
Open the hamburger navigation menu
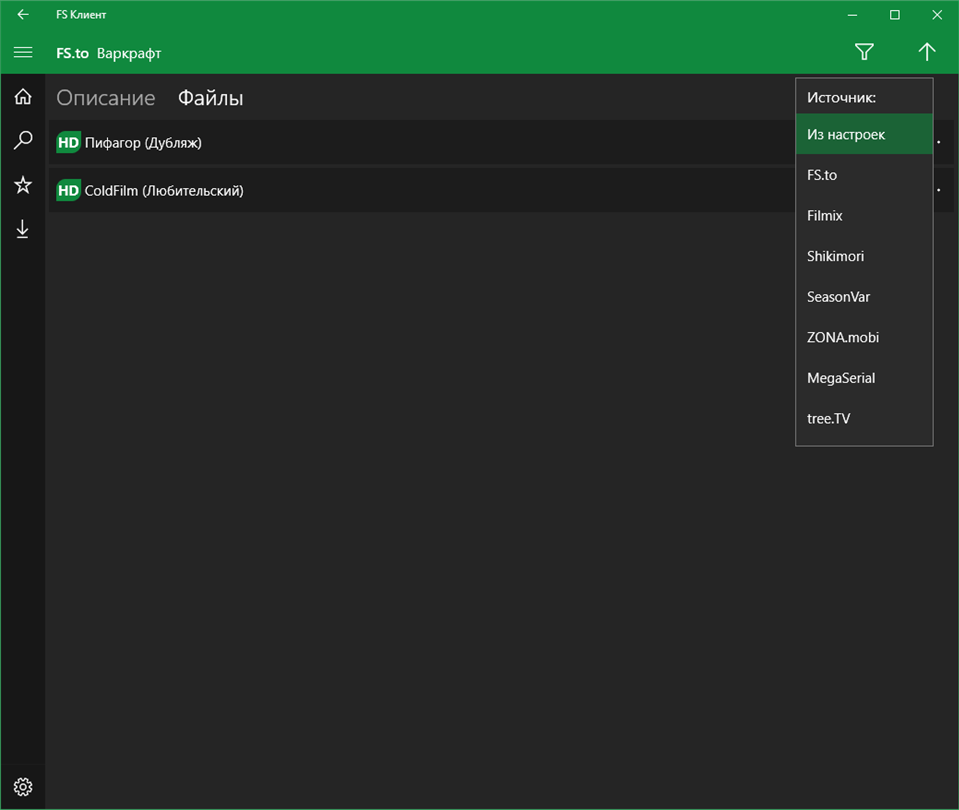click(23, 53)
